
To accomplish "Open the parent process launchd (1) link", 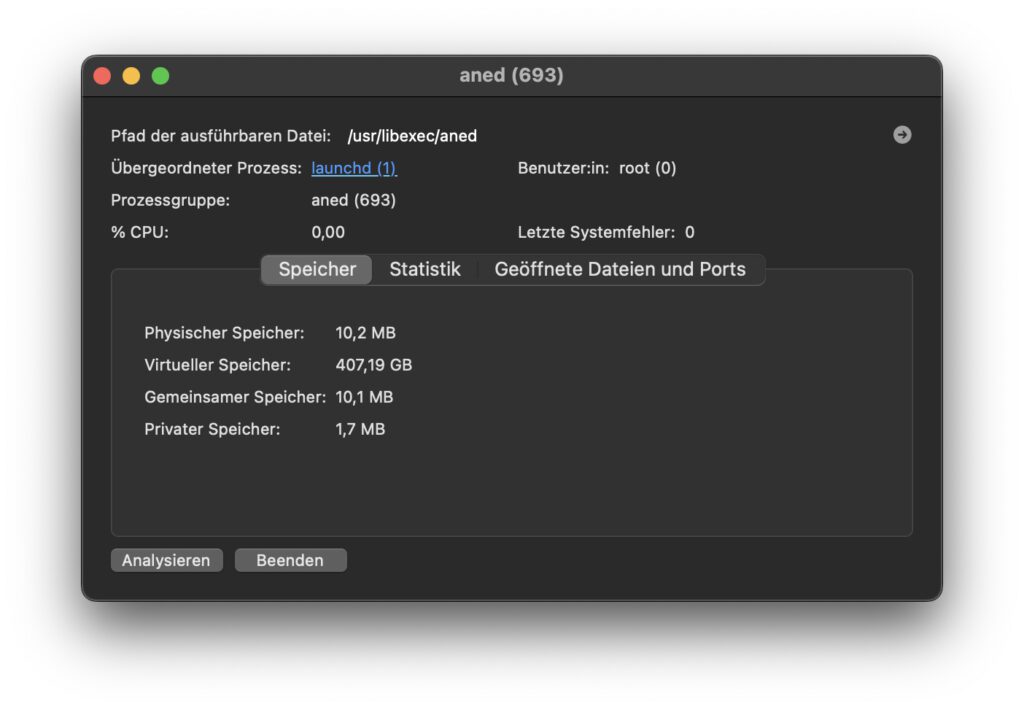I will [x=354, y=168].
